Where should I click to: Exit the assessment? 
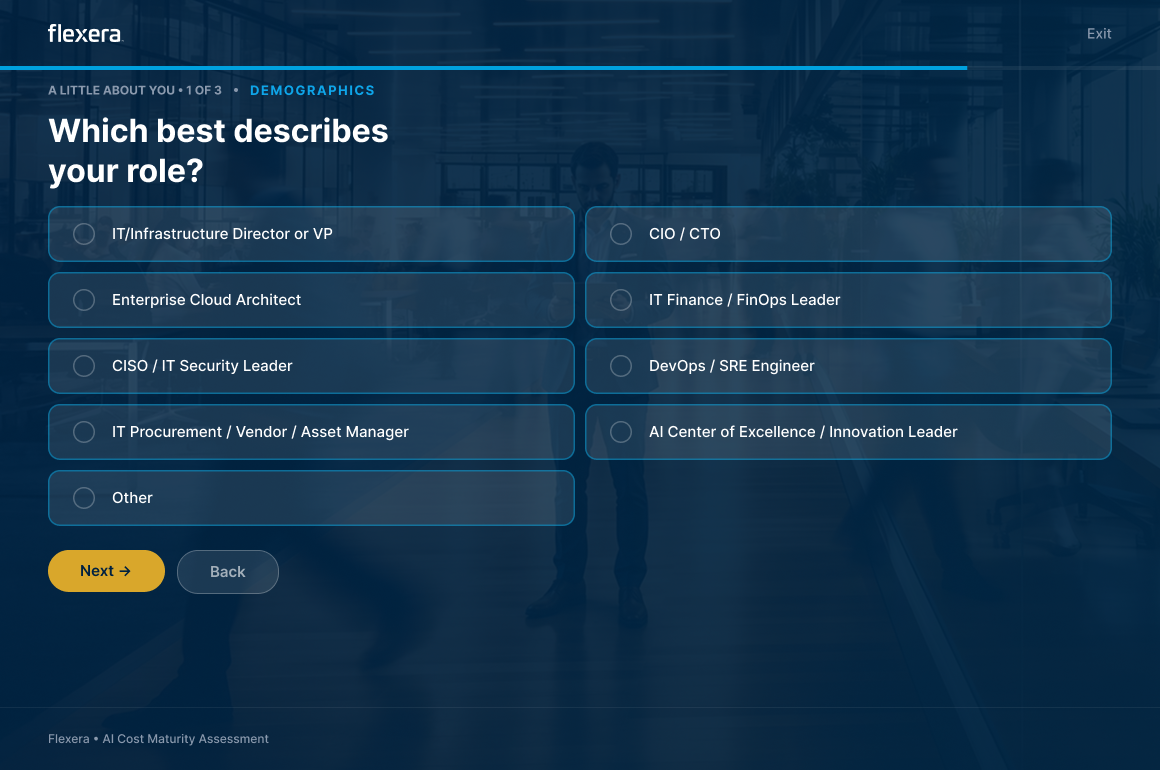tap(1099, 33)
